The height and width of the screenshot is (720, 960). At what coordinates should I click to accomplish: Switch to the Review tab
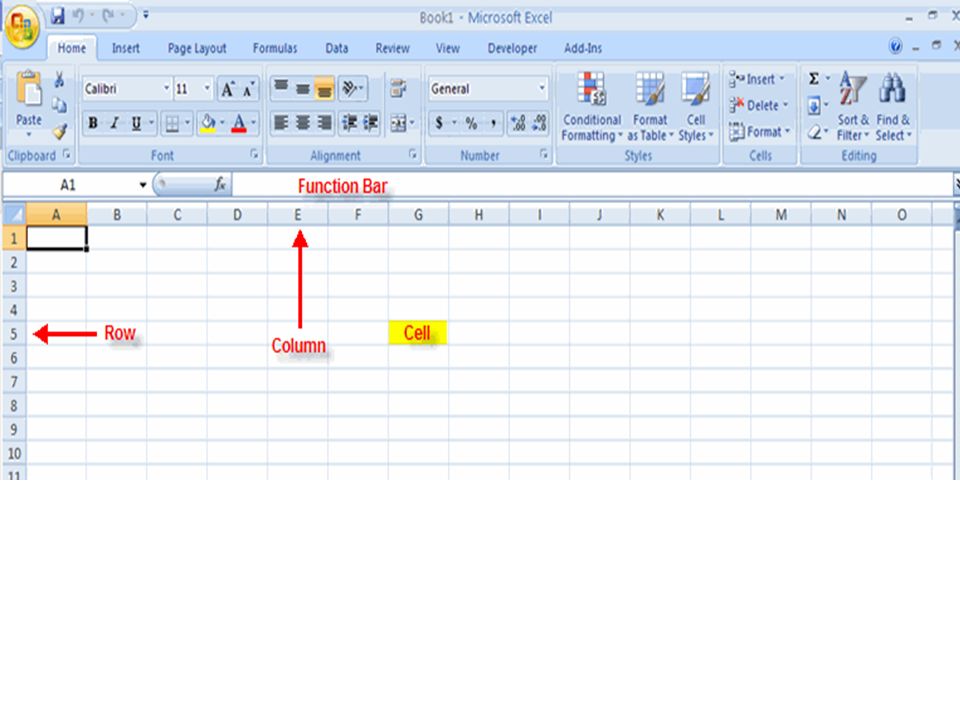[x=392, y=48]
